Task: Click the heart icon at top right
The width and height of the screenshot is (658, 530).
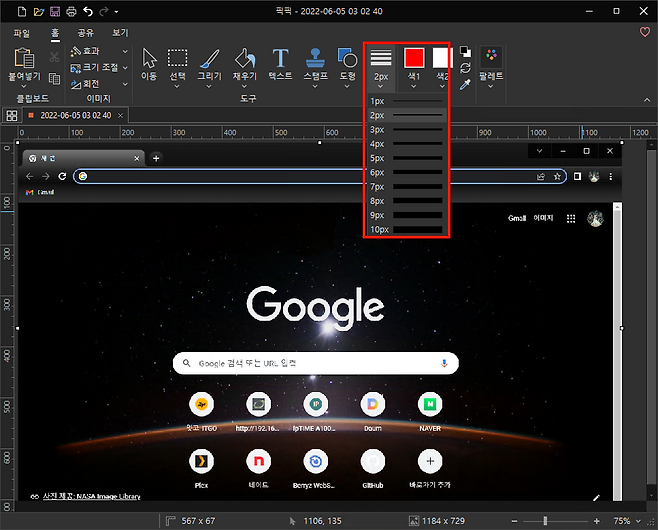Action: pos(645,32)
